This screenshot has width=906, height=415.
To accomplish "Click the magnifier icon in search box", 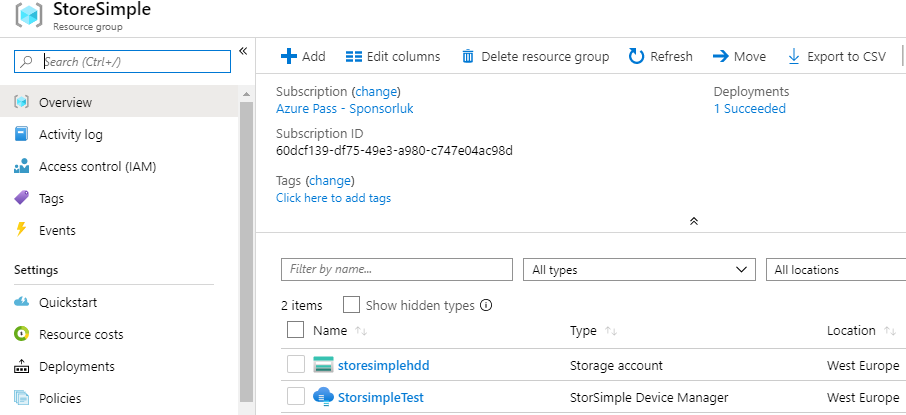I will click(26, 62).
